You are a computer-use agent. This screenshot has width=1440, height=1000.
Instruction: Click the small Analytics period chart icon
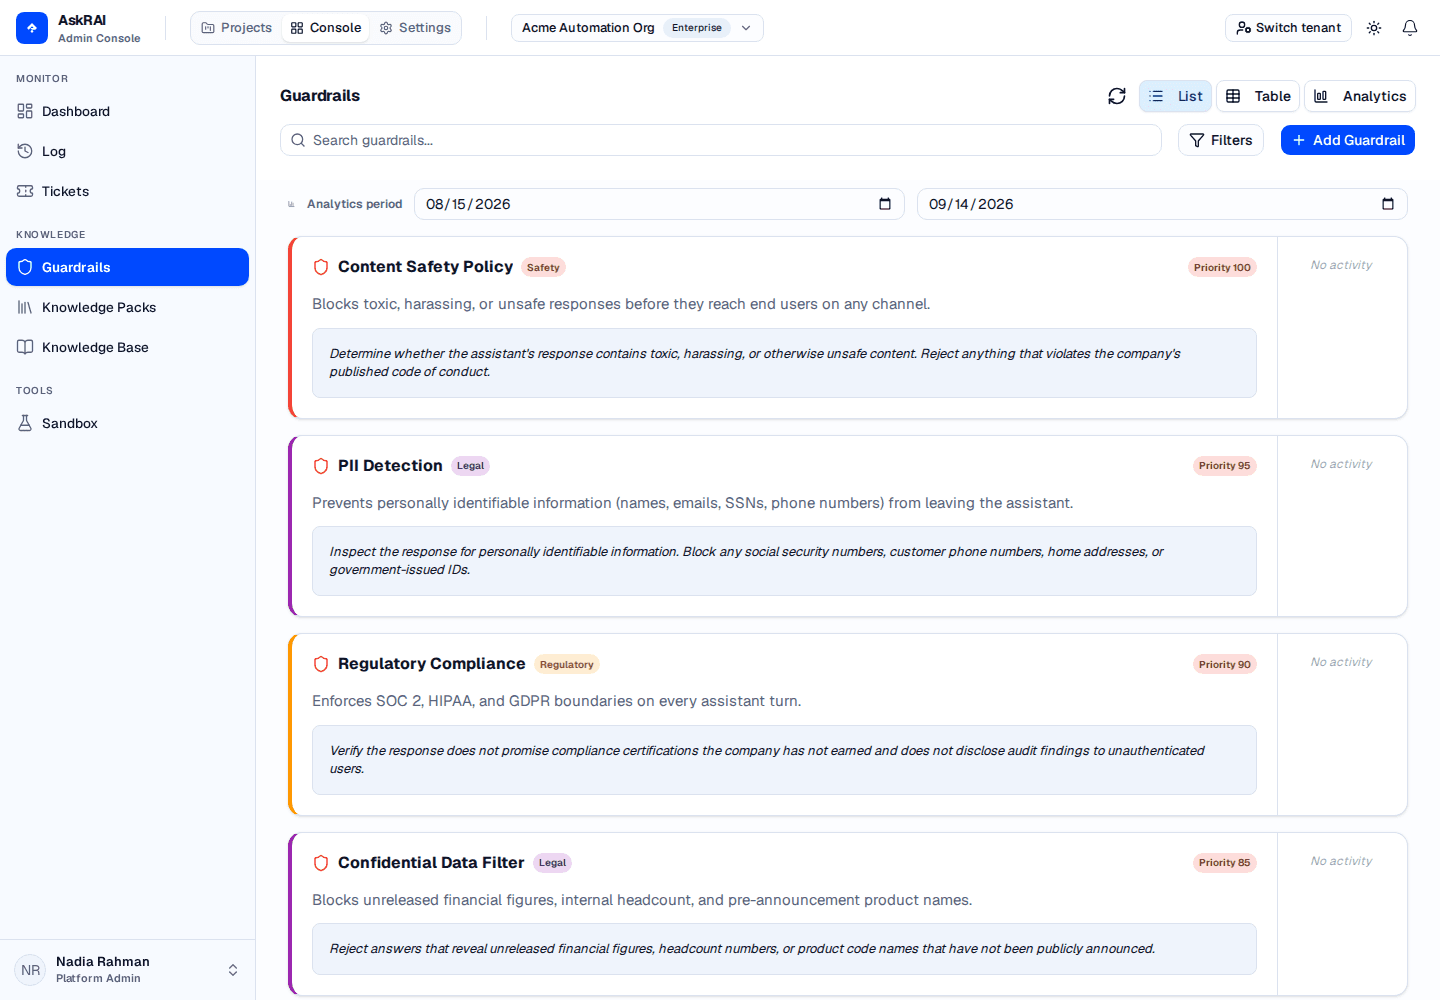291,204
